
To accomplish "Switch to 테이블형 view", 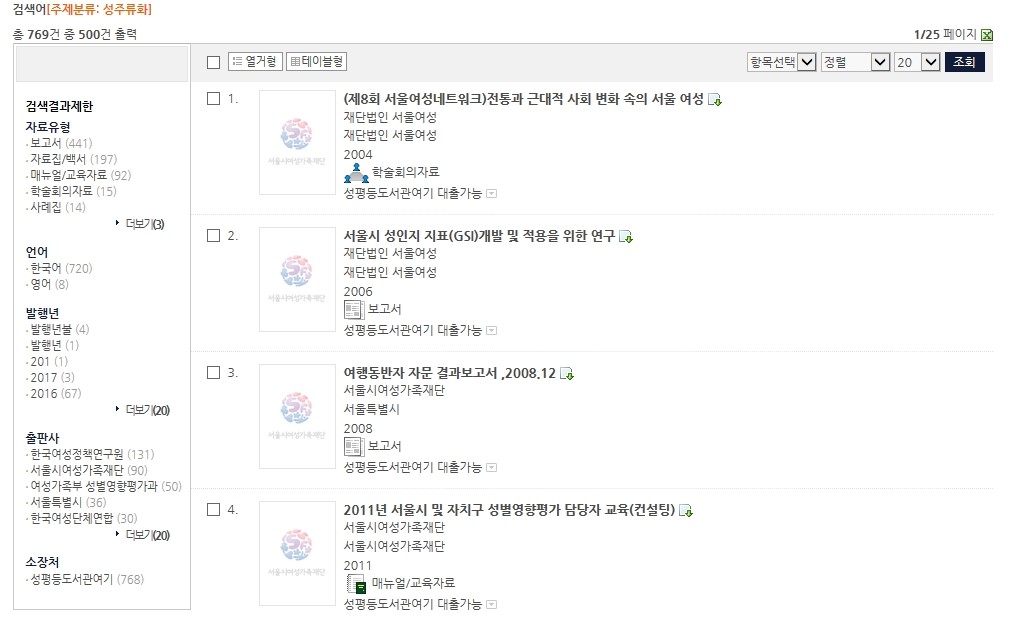I will 316,61.
